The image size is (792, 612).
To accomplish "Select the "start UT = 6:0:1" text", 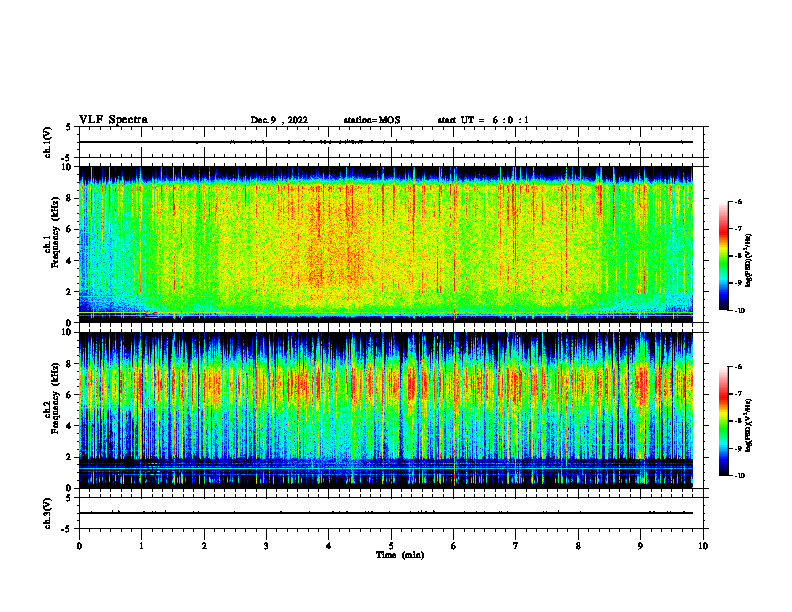I will [x=483, y=120].
